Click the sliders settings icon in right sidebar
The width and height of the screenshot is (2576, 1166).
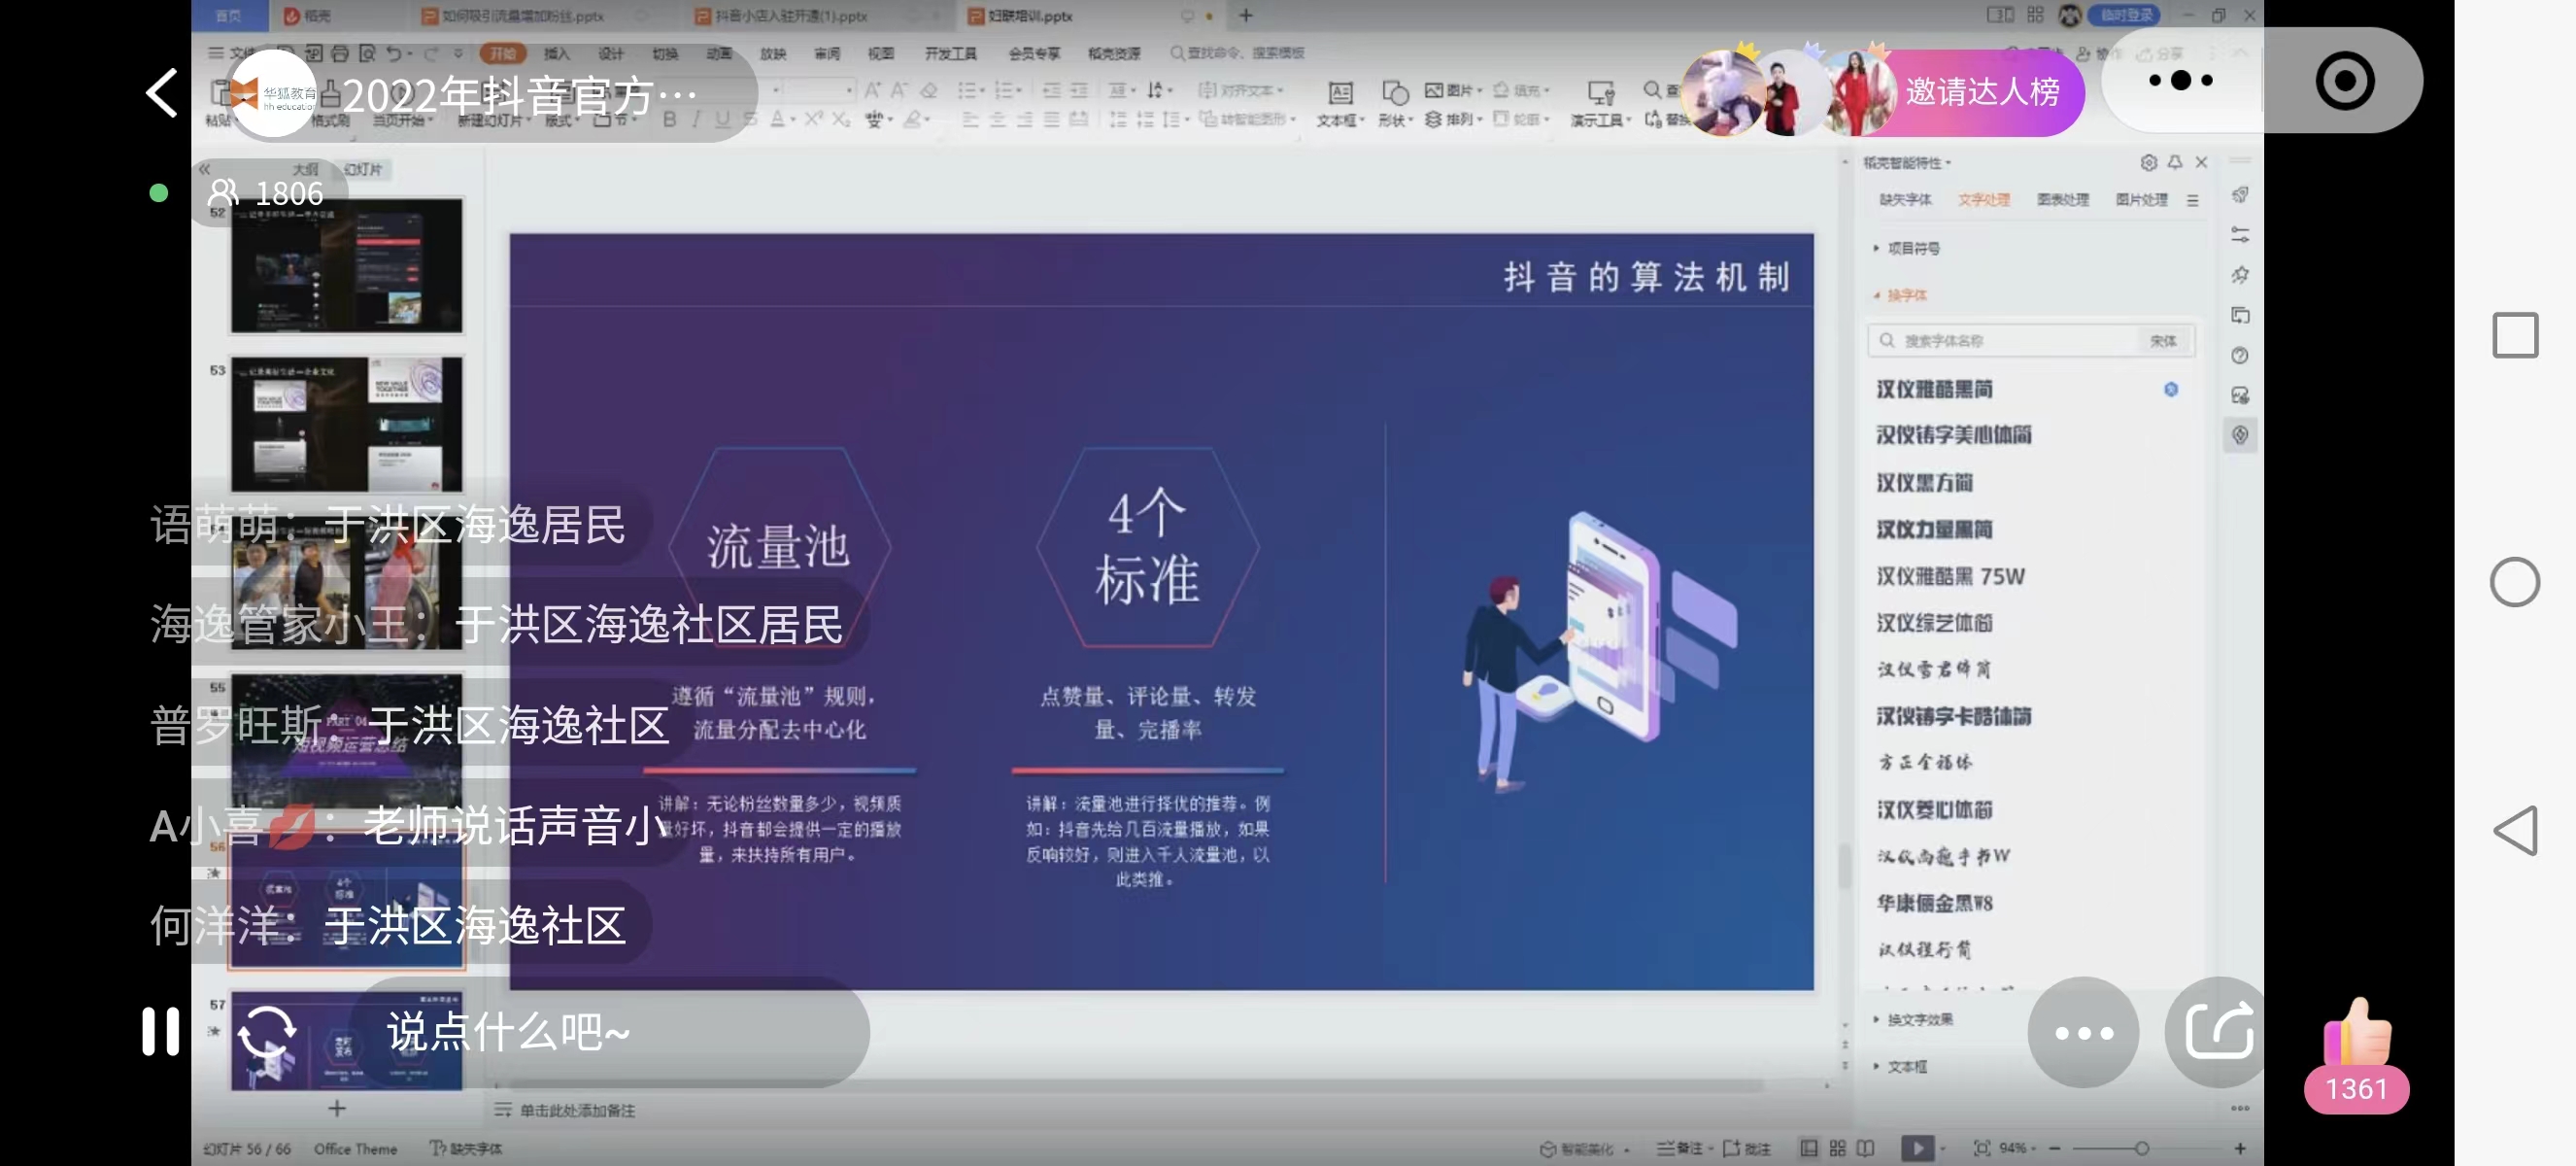2240,235
